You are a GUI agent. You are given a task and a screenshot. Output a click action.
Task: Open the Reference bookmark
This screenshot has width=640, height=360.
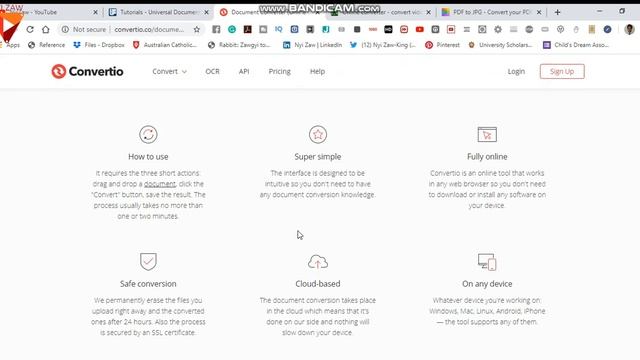click(47, 45)
